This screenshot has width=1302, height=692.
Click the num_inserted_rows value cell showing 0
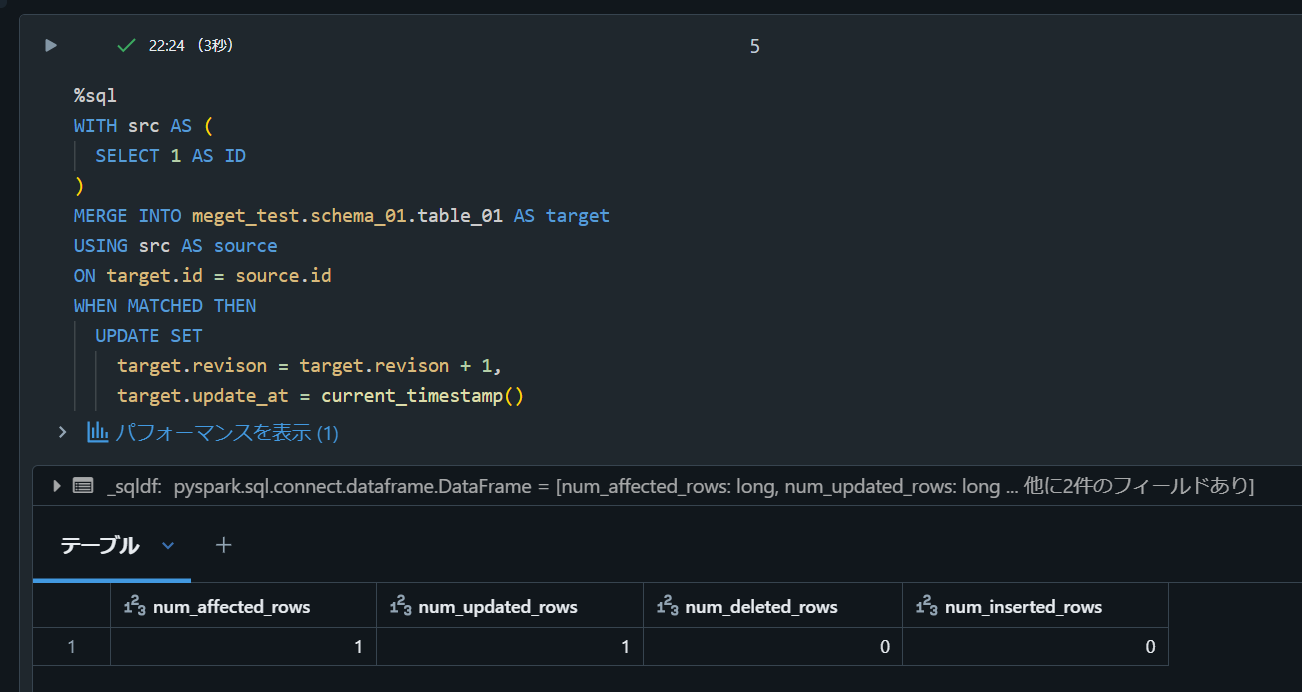tap(1034, 647)
